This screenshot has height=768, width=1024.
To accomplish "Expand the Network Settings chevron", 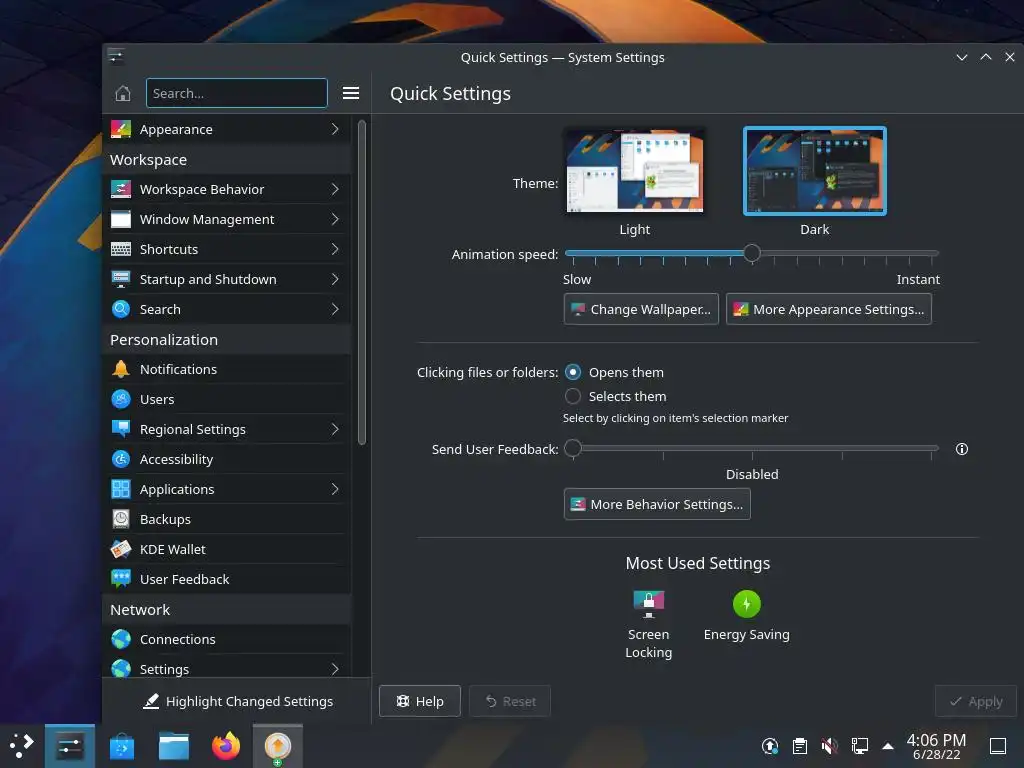I will (335, 669).
